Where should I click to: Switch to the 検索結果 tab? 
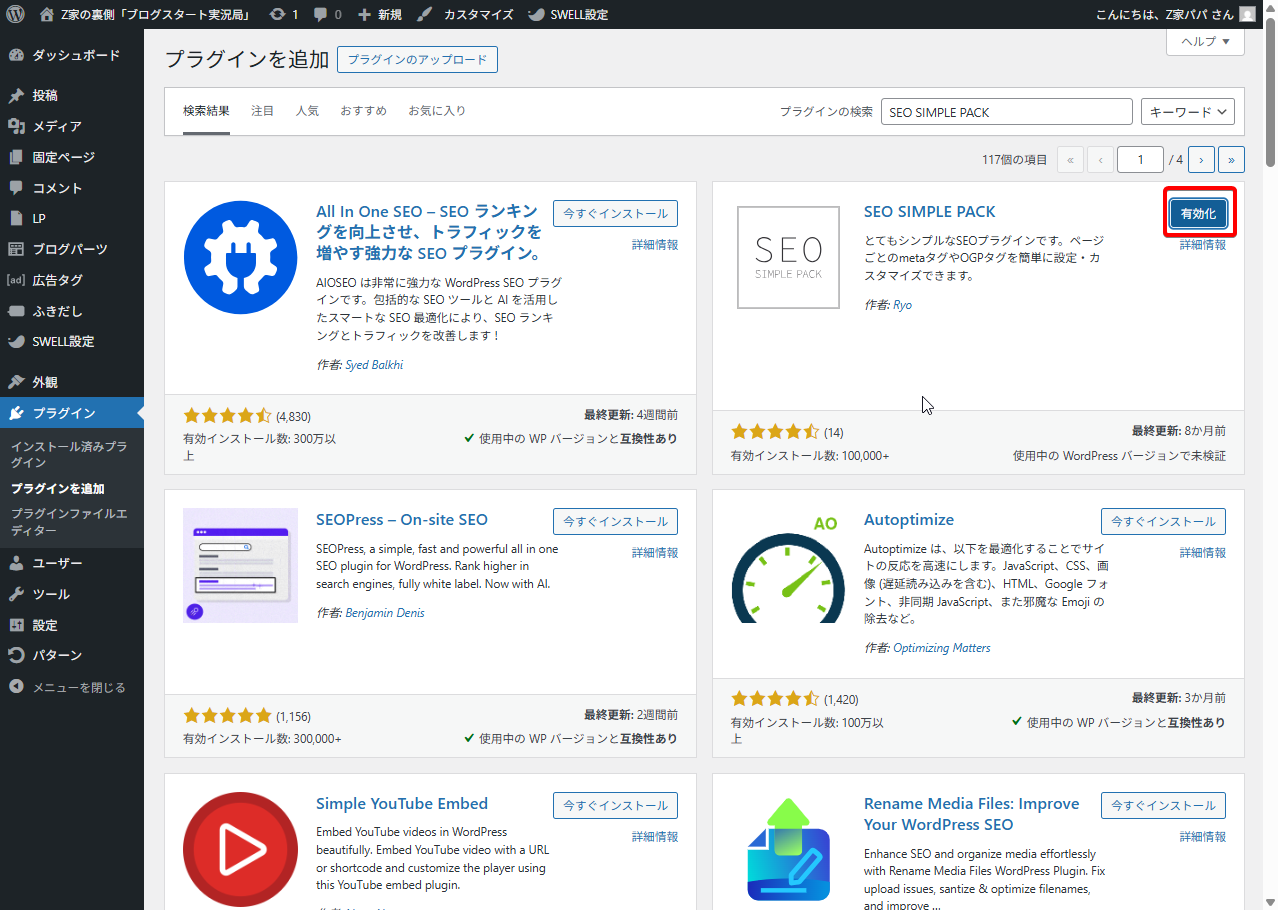(x=206, y=111)
